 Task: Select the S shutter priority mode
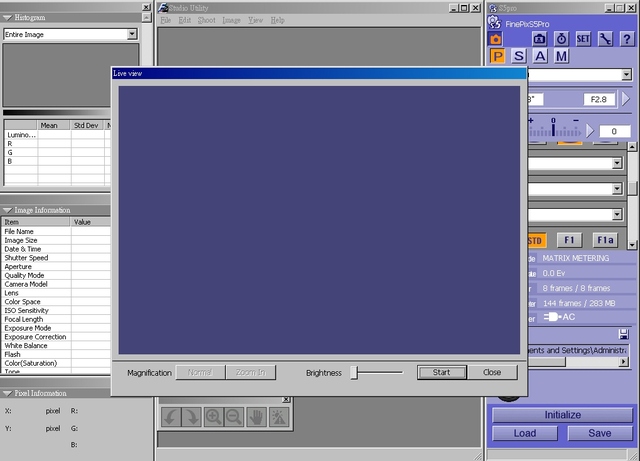coord(518,56)
